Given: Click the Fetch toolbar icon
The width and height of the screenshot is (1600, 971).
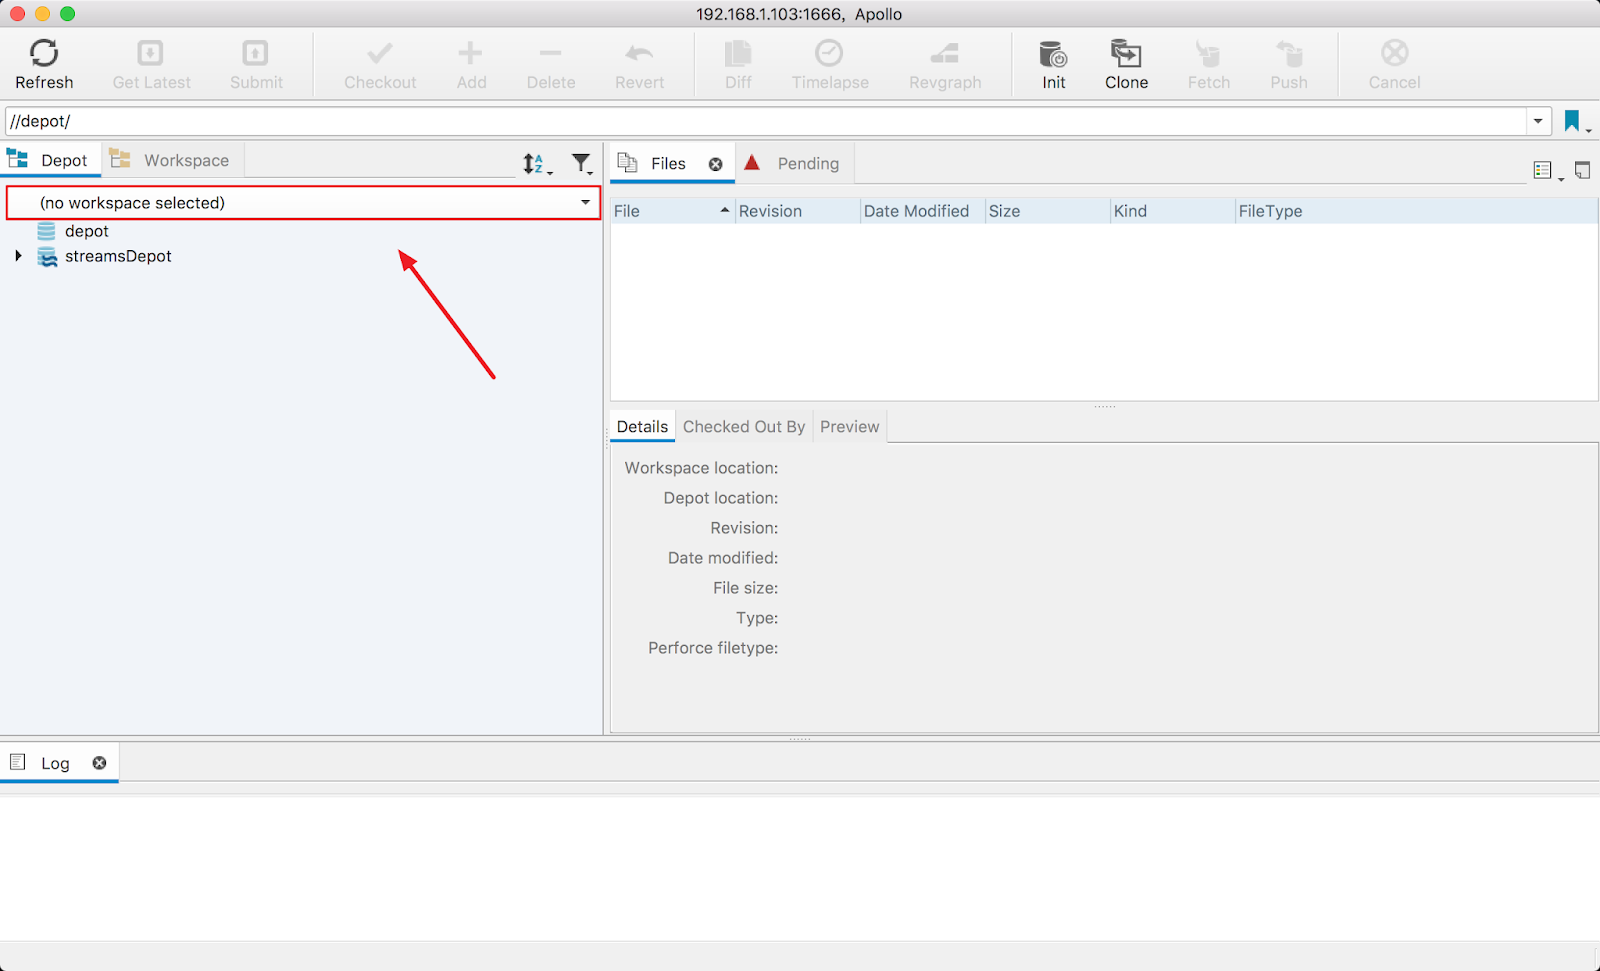Looking at the screenshot, I should [x=1208, y=52].
